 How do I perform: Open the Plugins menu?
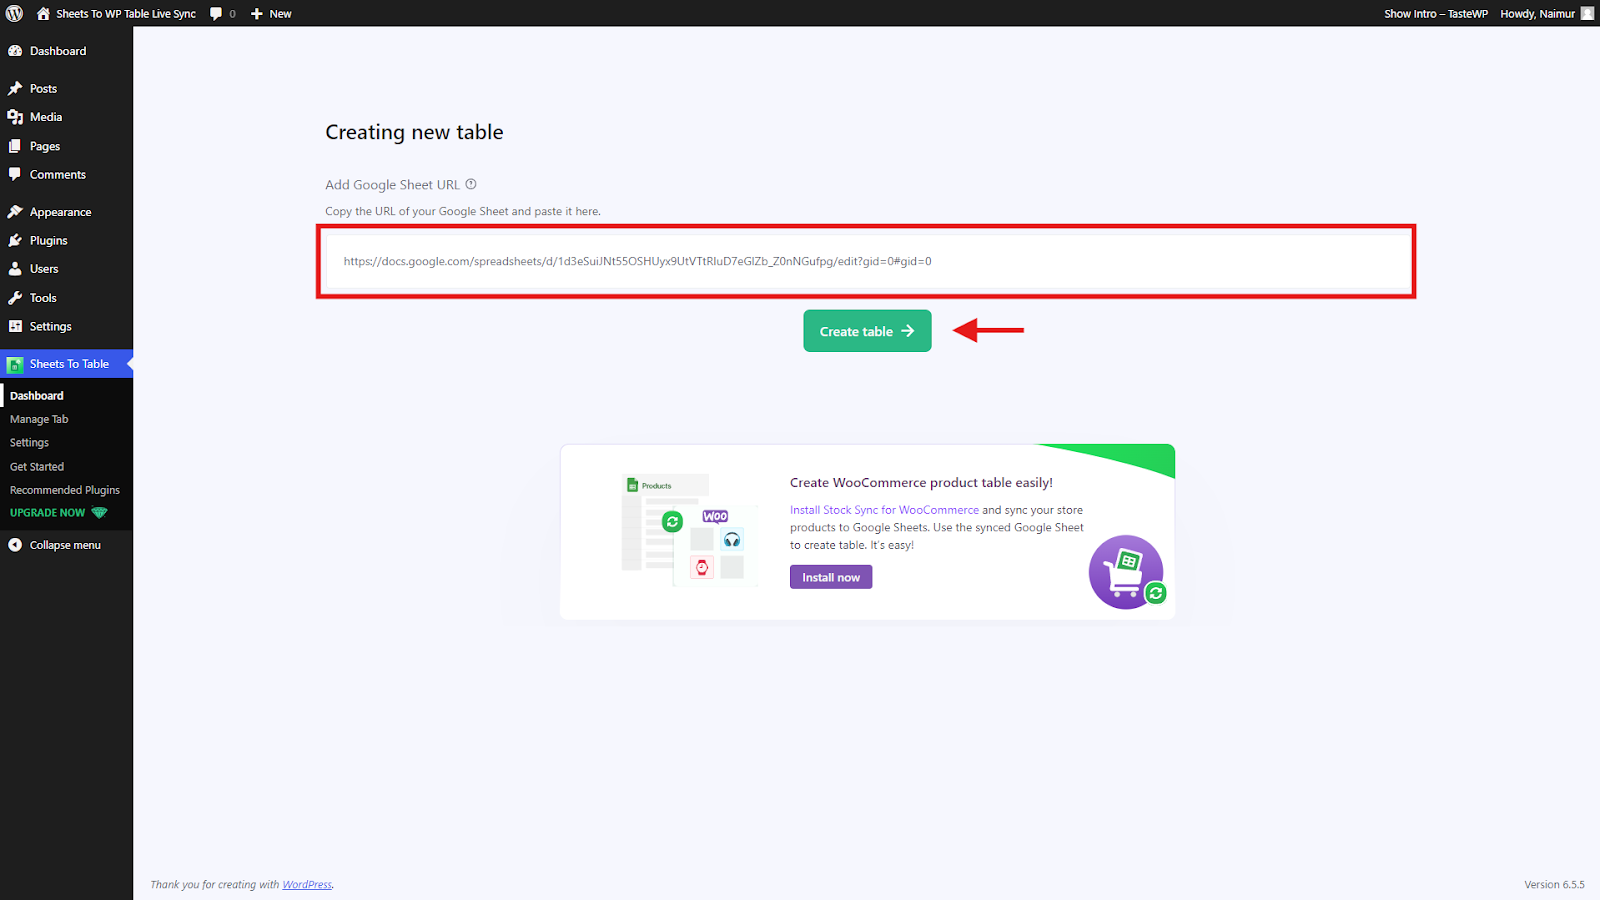click(49, 241)
